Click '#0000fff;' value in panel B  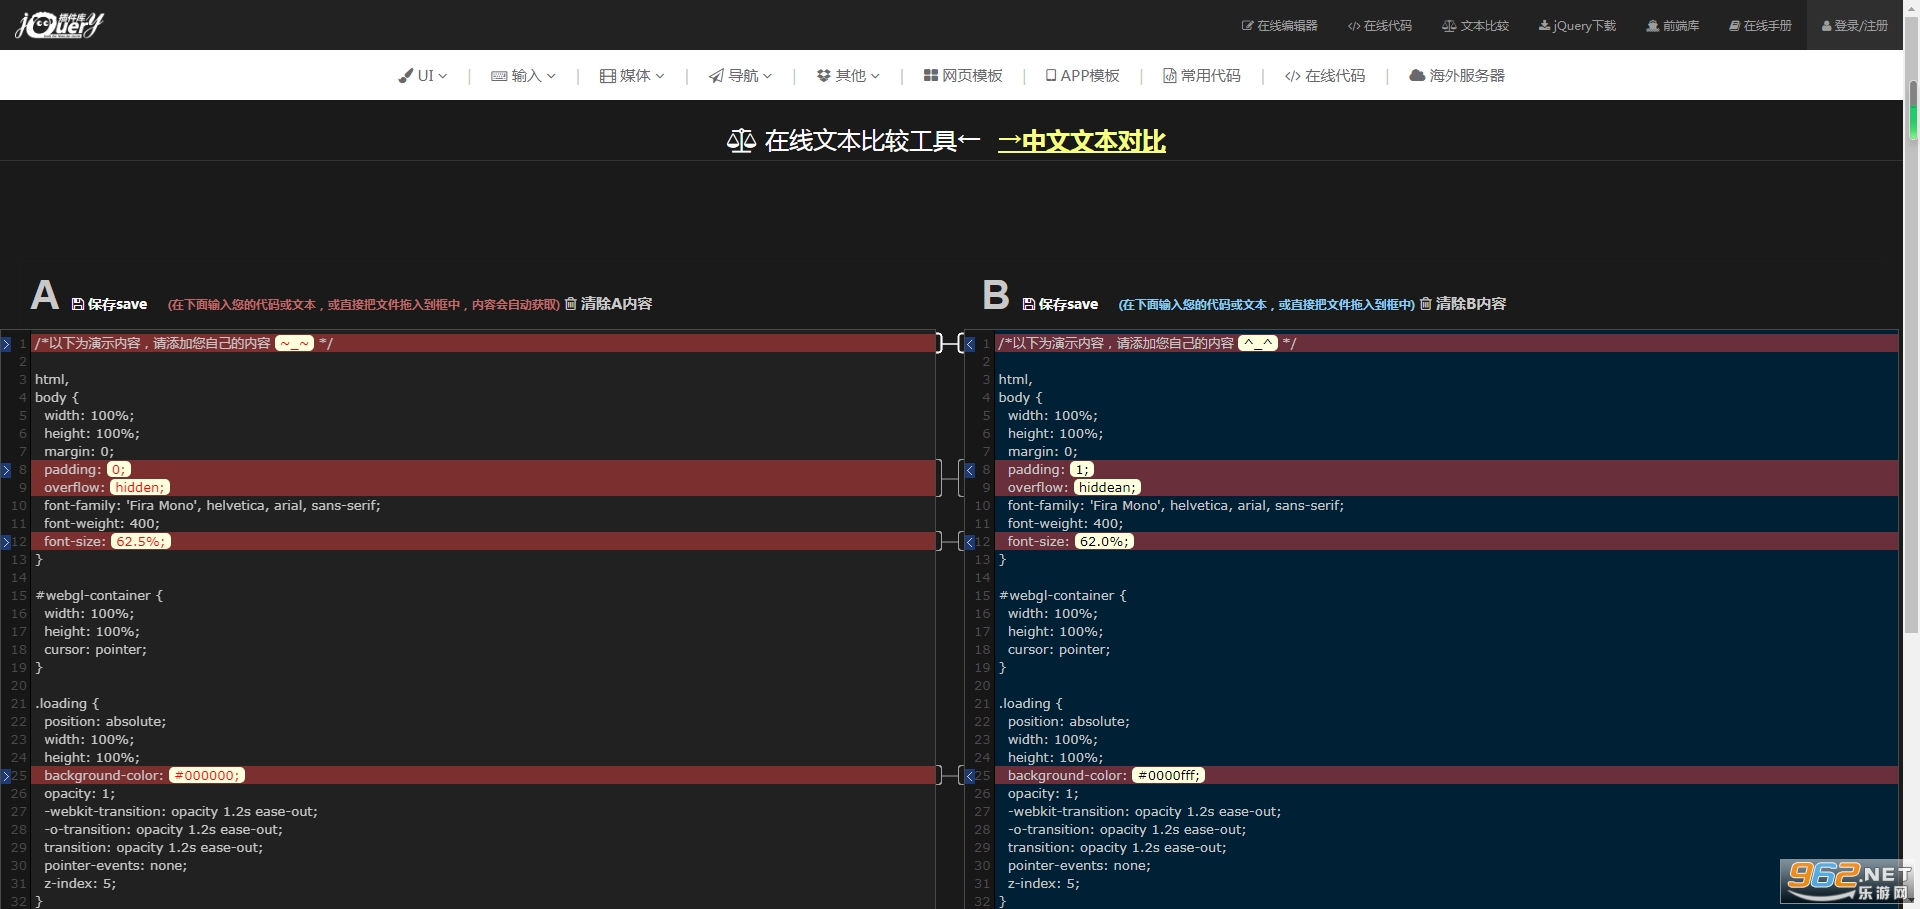tap(1169, 776)
